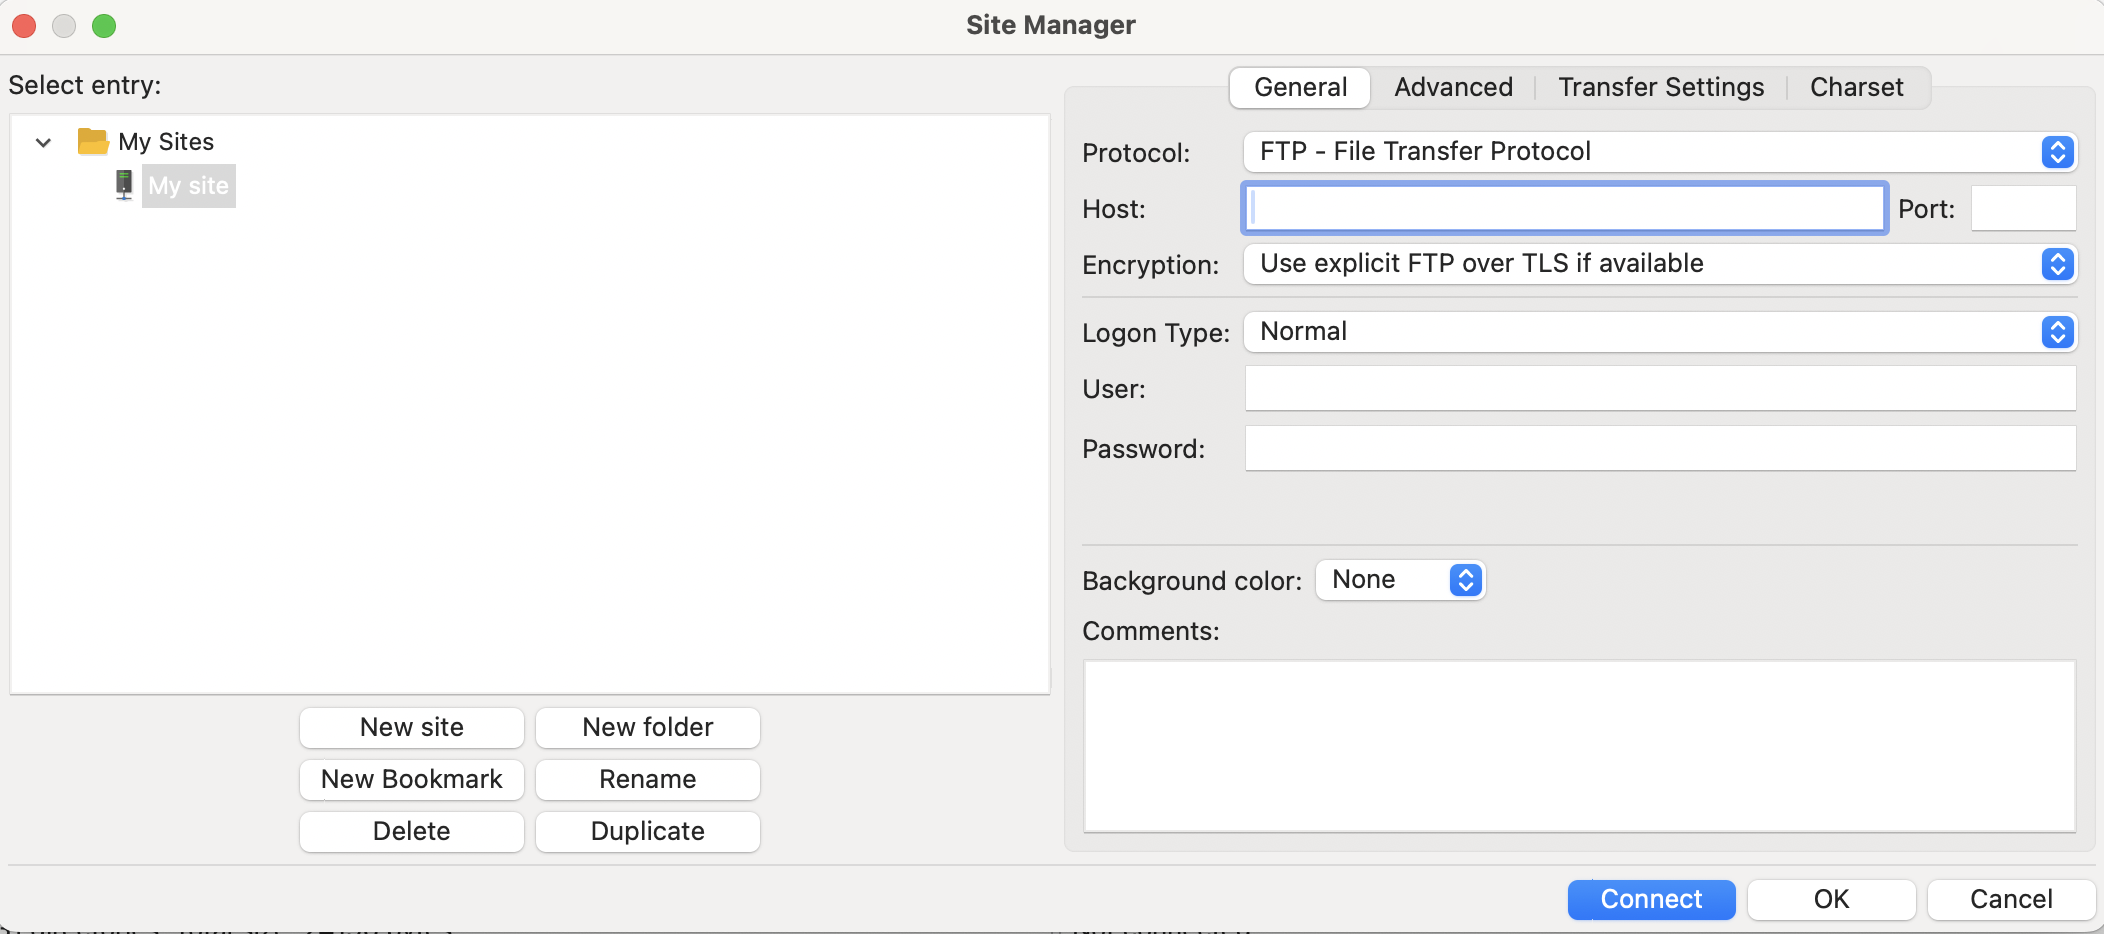Select the My site server icon
2104x934 pixels.
coord(124,185)
